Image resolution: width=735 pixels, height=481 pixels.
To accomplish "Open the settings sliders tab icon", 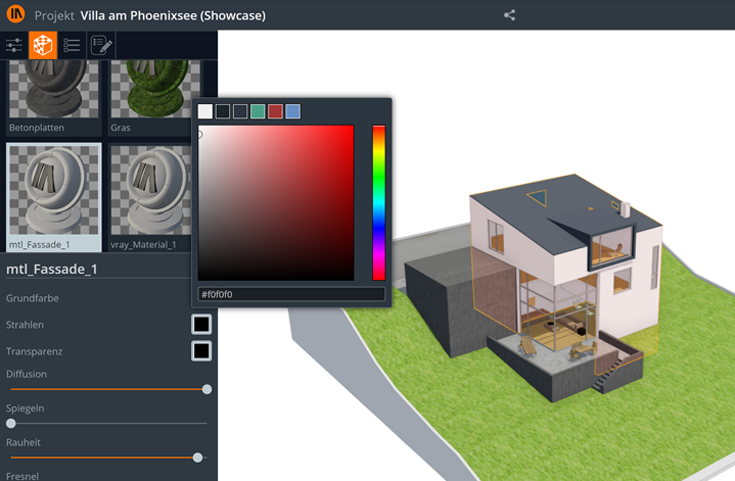I will [14, 45].
